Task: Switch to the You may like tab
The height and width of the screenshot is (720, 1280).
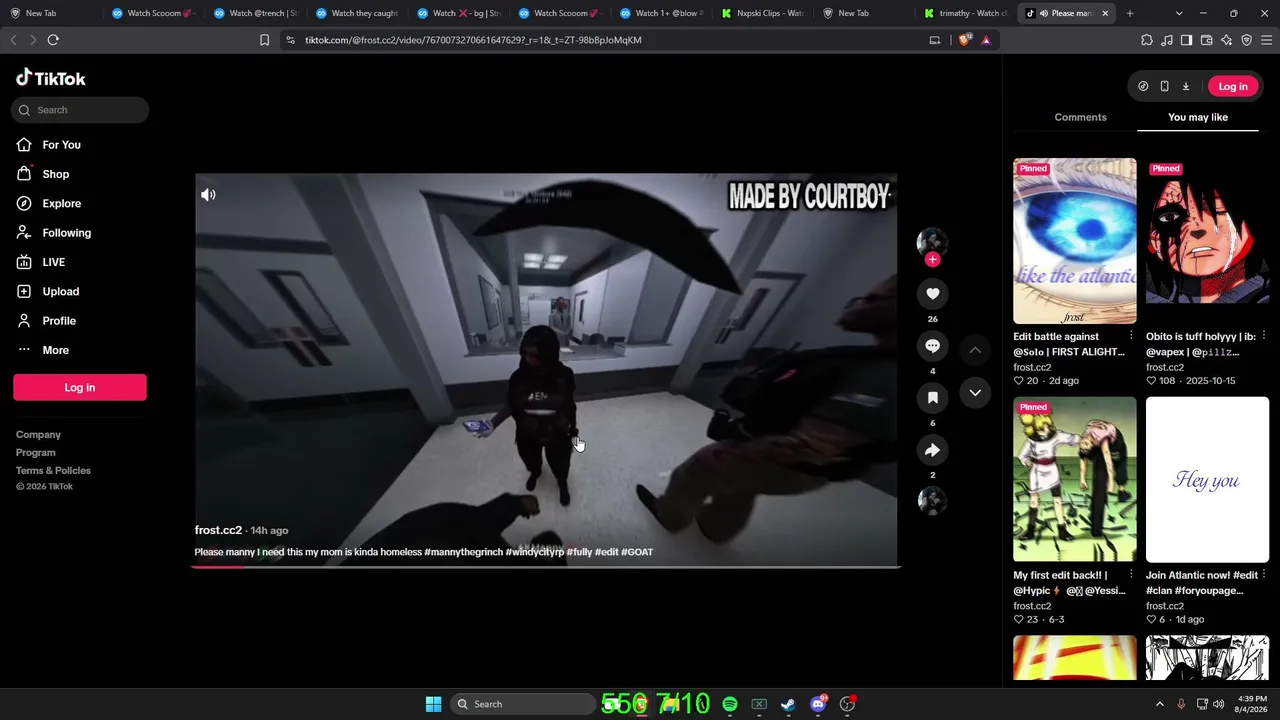Action: [1198, 117]
